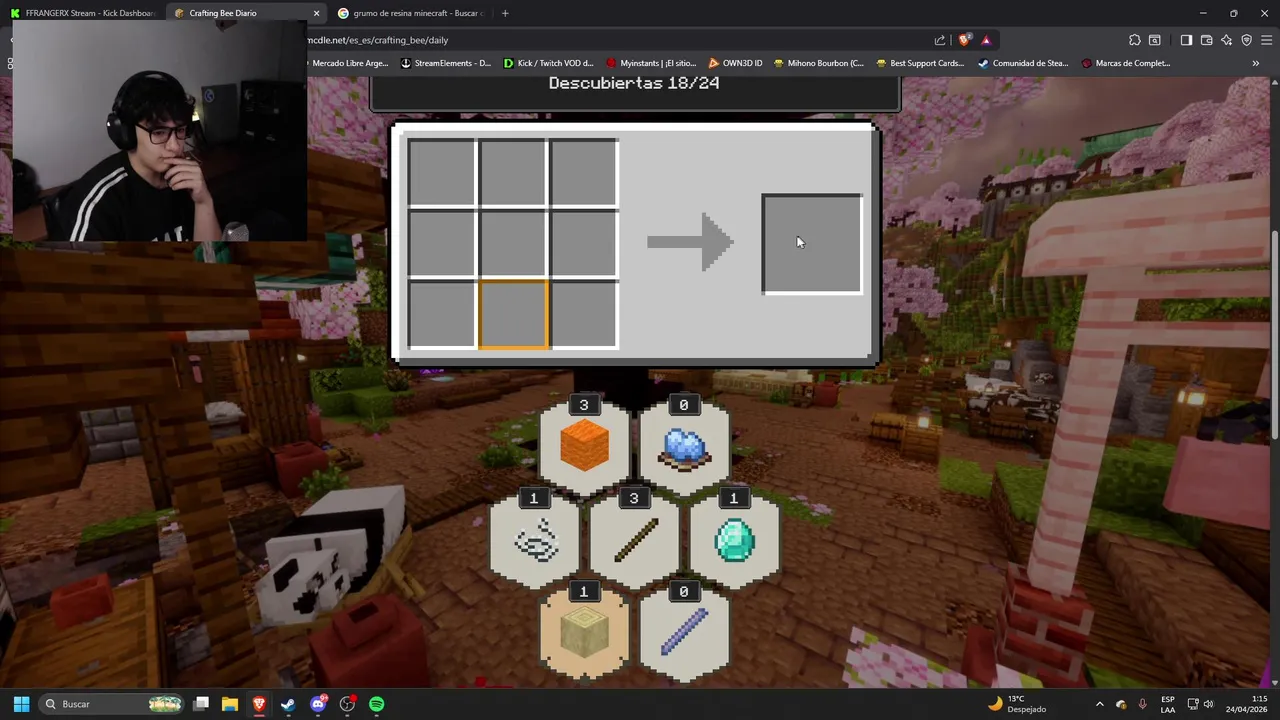This screenshot has width=1280, height=720.
Task: Open the Windows Start menu
Action: (21, 704)
